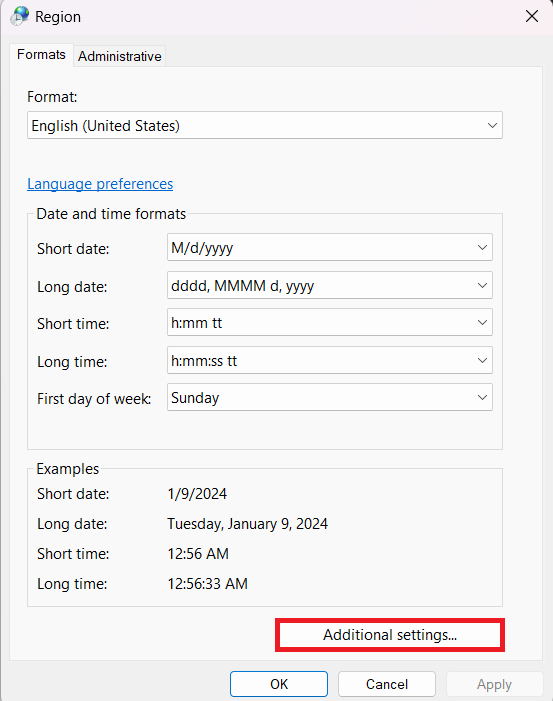Select the Formats tab
Viewport: 553px width, 701px height.
41,55
